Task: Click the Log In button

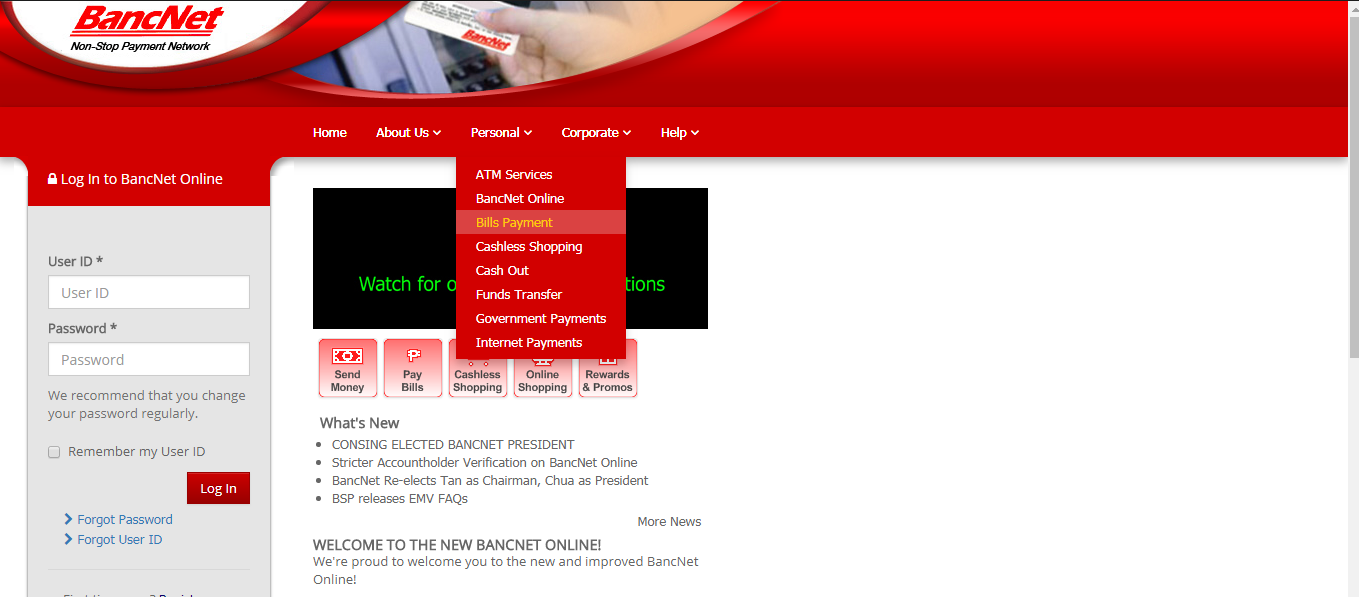Action: click(x=218, y=488)
